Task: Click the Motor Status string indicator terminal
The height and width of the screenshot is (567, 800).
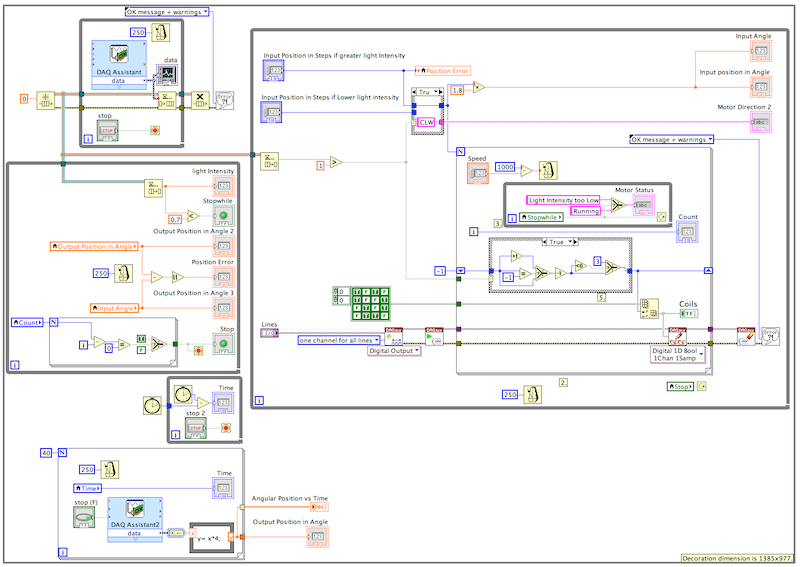Action: click(x=644, y=205)
